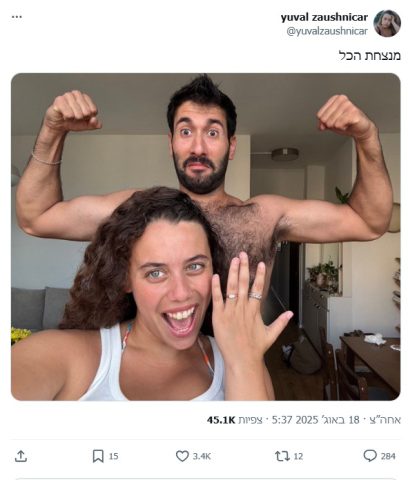Click the אחה״צ time-of-day label
Image resolution: width=408 pixels, height=480 pixels.
coord(385,420)
